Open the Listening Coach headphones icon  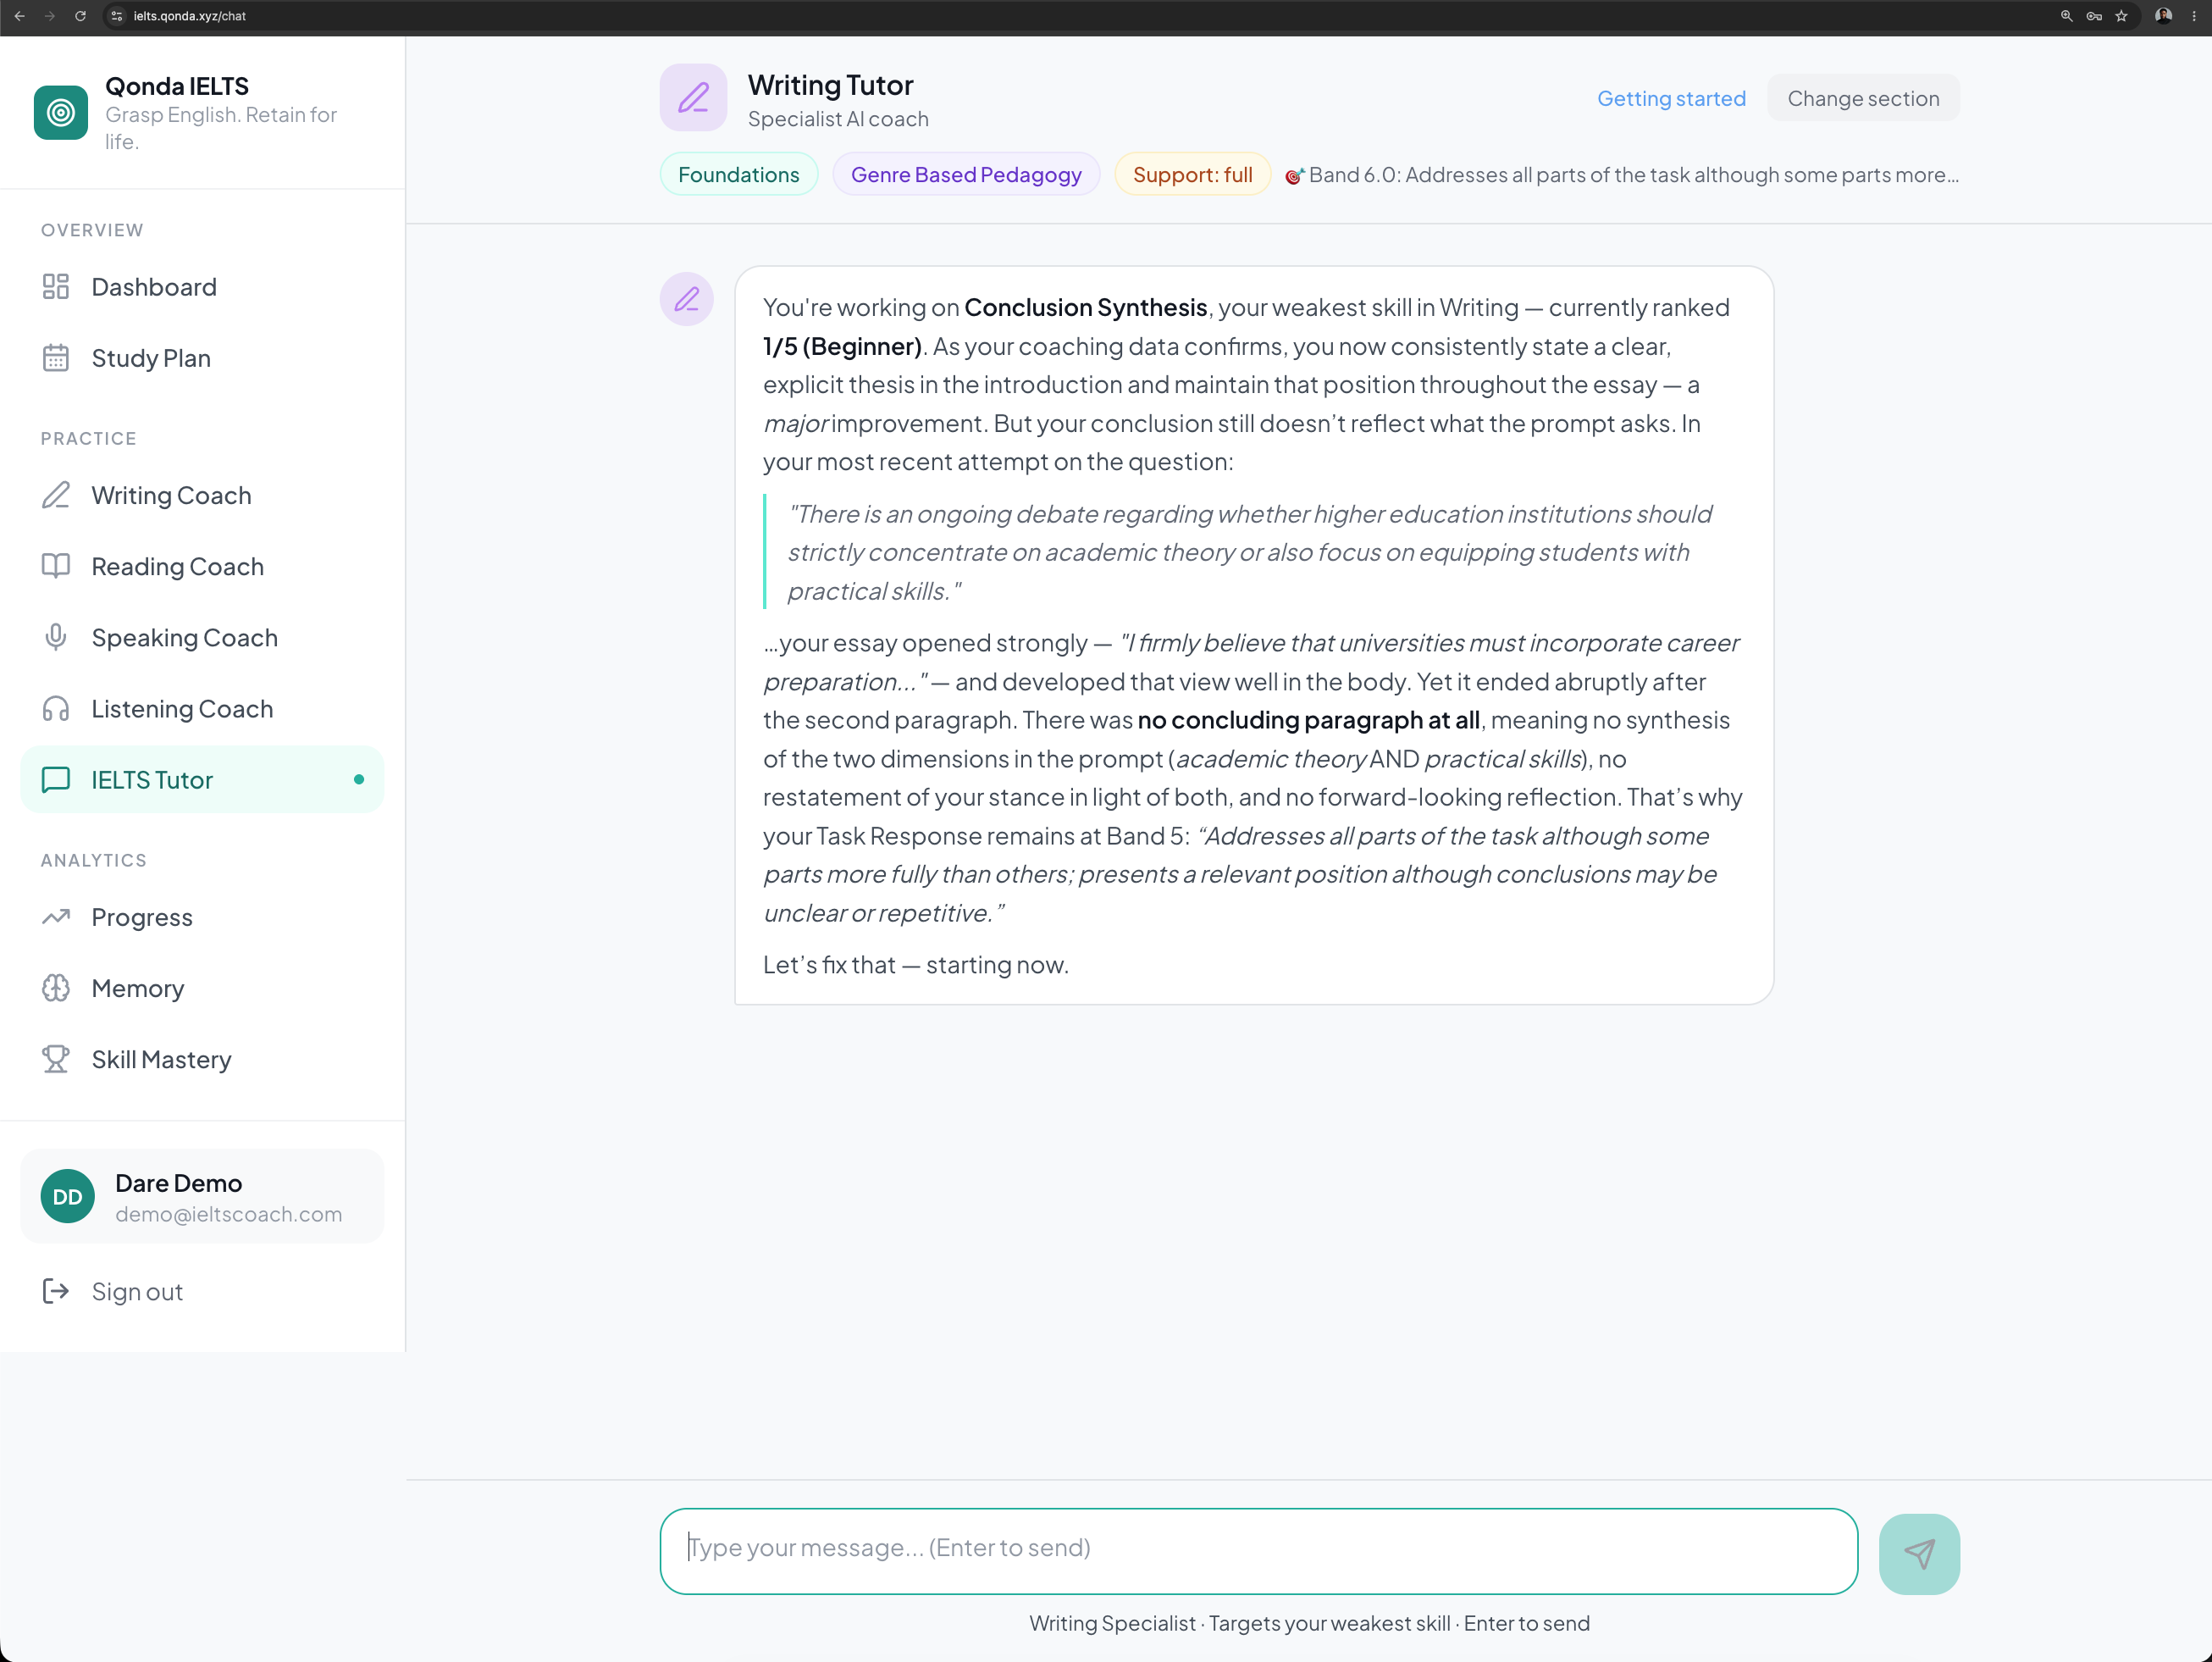56,708
